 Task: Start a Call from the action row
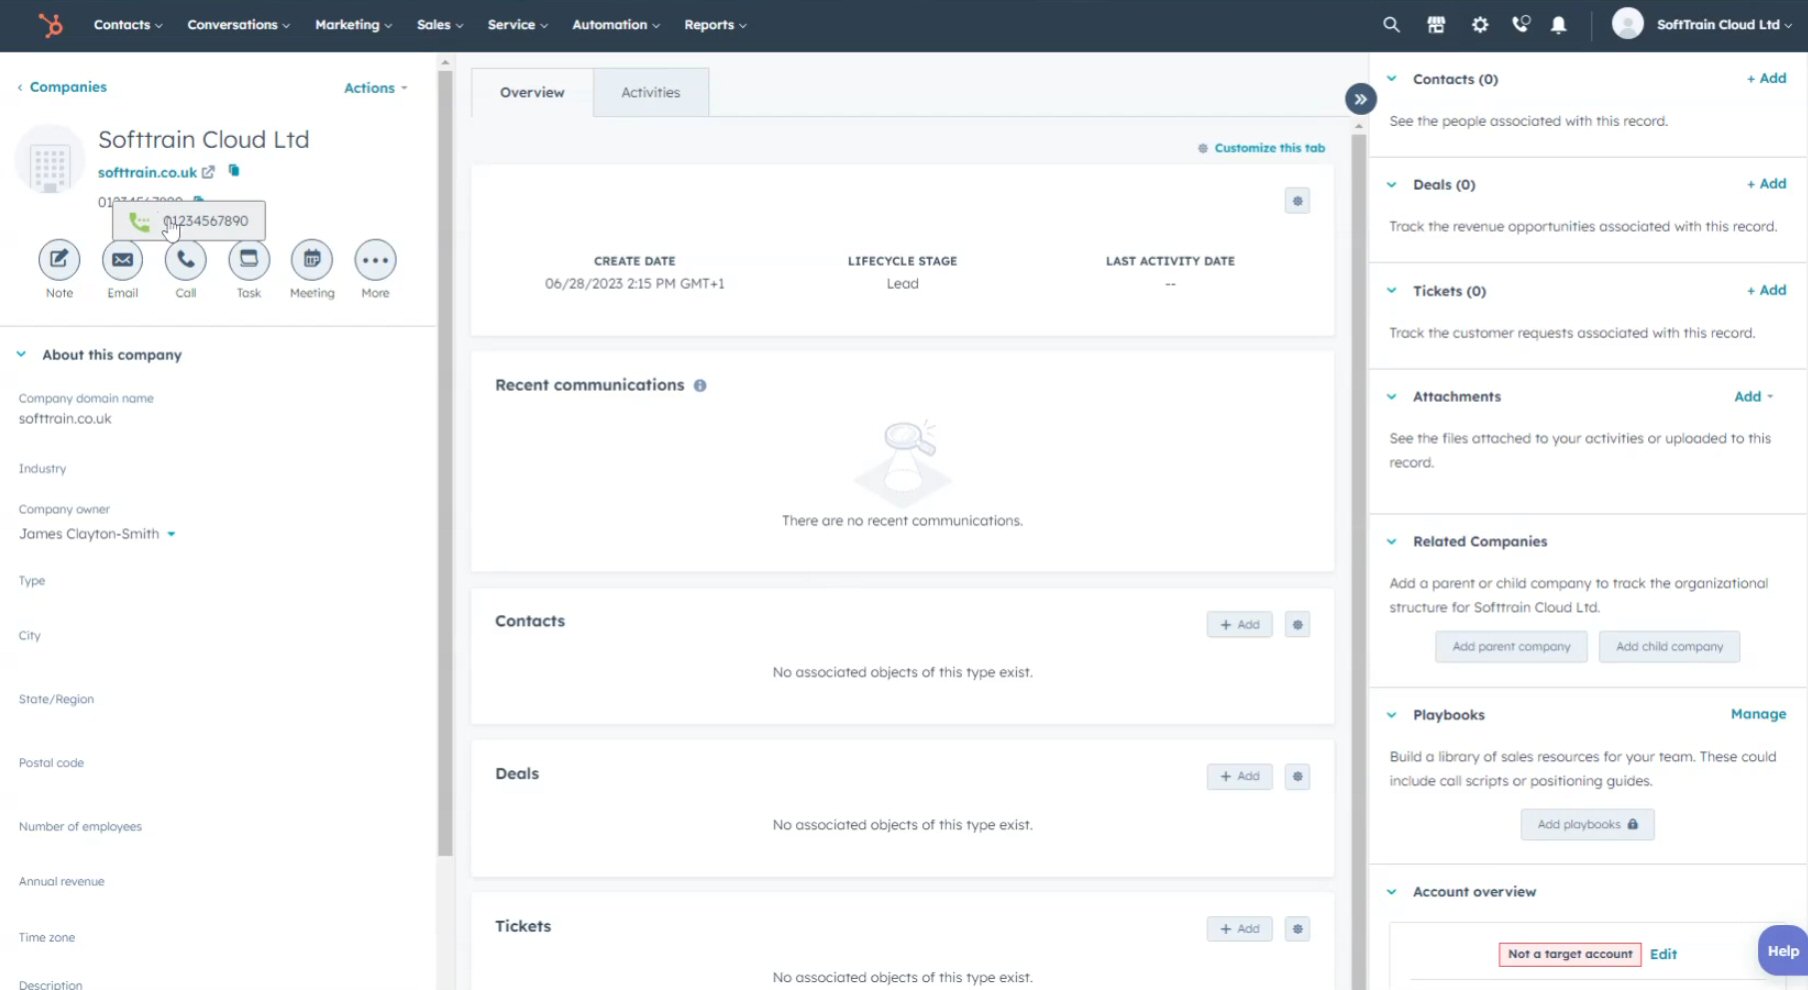click(x=186, y=260)
